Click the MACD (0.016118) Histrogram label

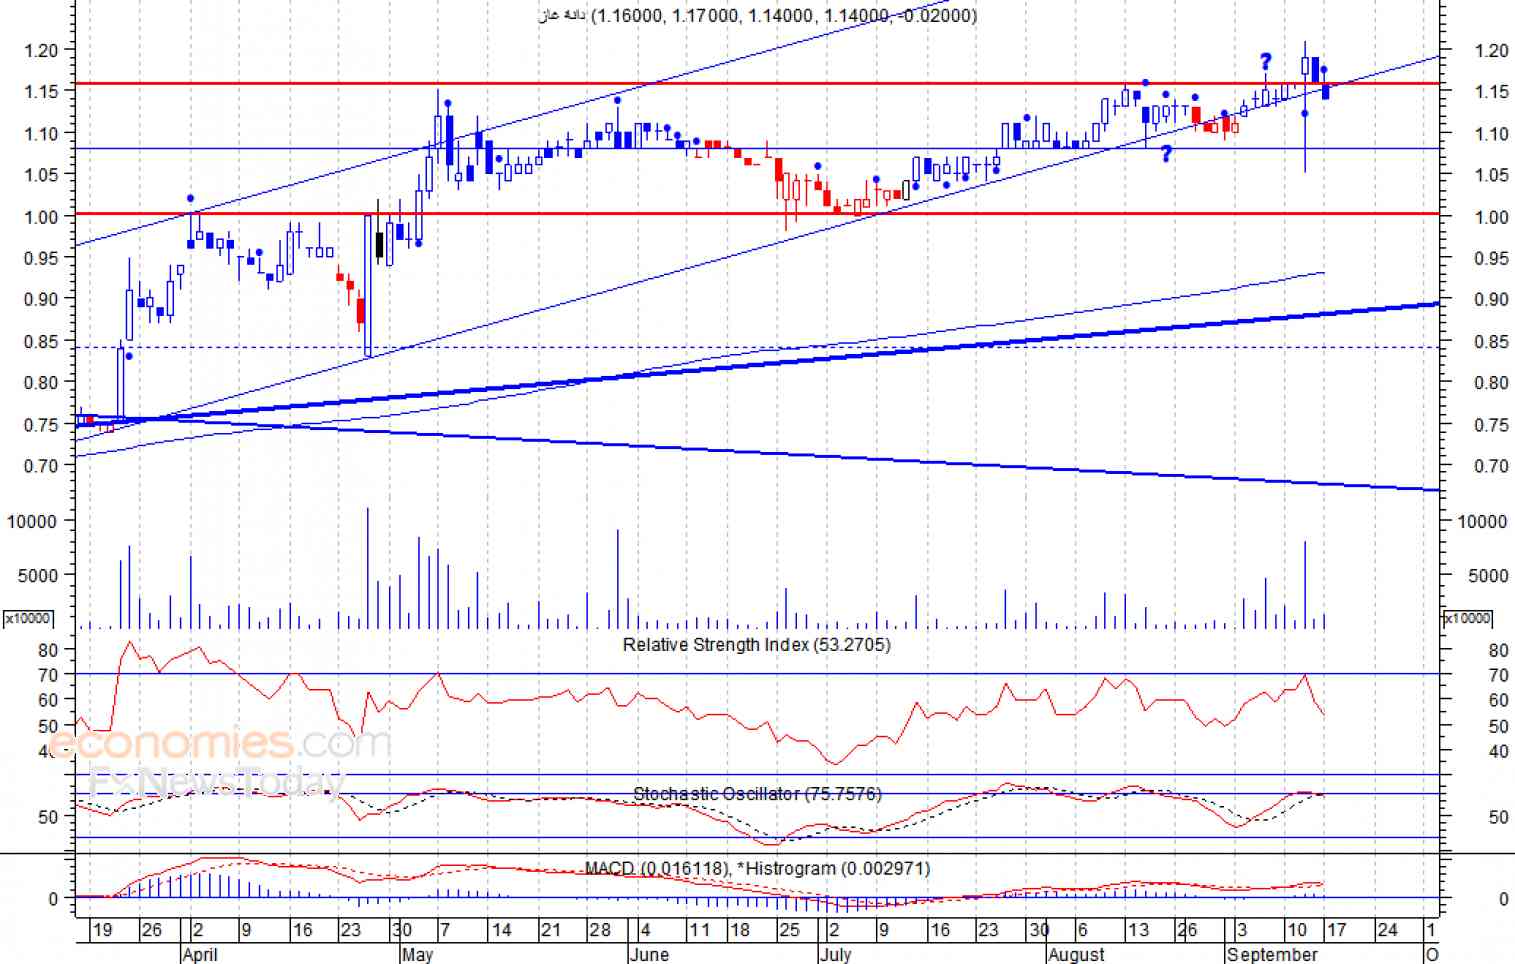(x=757, y=869)
